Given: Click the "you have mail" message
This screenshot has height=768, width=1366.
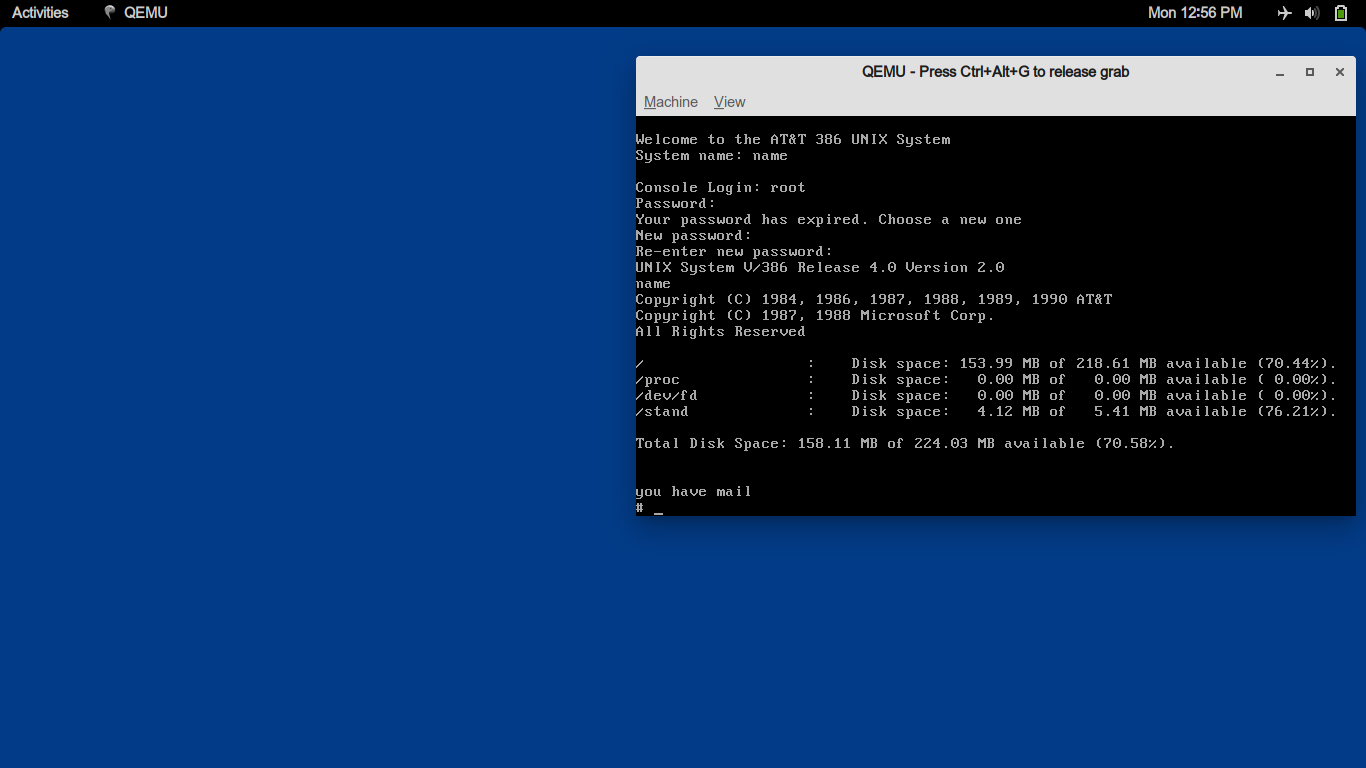Looking at the screenshot, I should pos(693,491).
